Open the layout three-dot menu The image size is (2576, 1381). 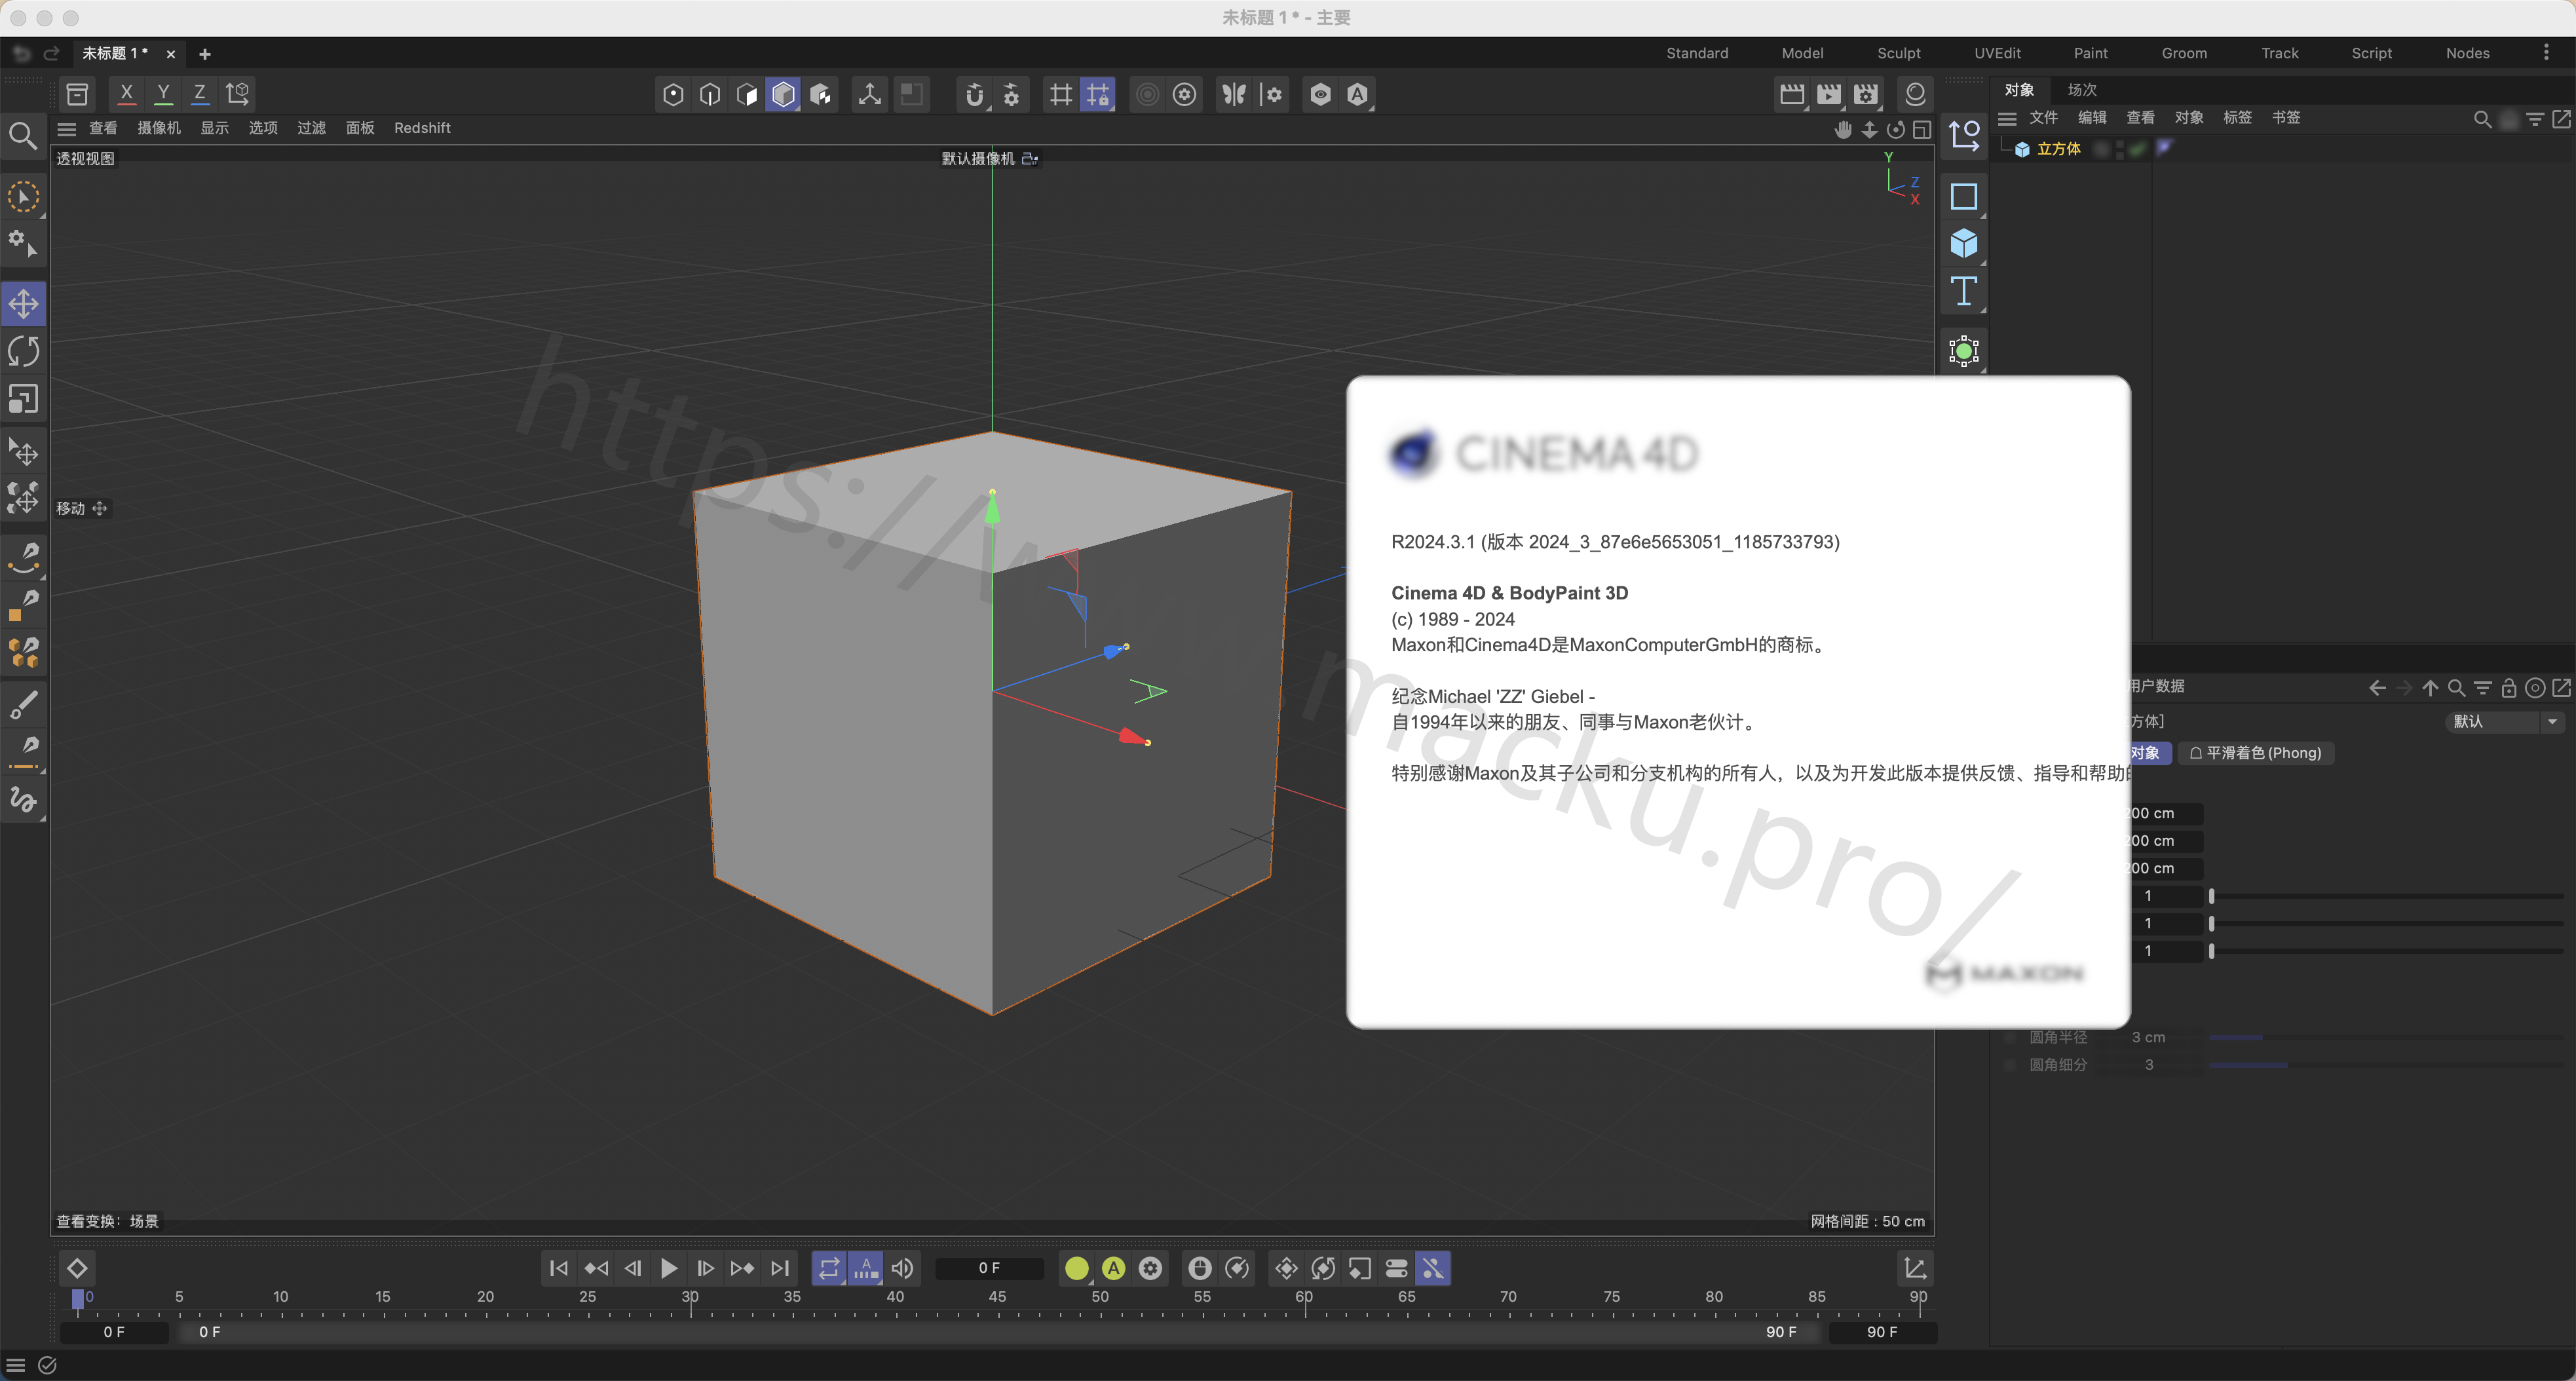(x=2546, y=53)
